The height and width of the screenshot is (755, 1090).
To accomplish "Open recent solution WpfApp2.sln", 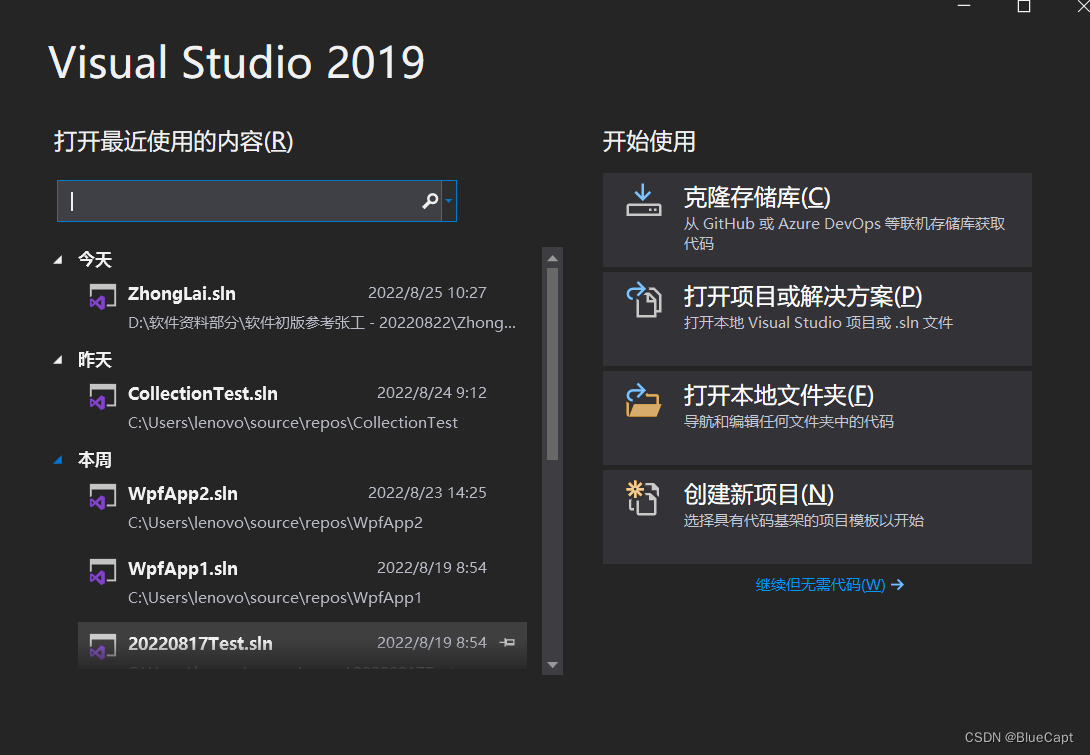I will click(x=302, y=508).
